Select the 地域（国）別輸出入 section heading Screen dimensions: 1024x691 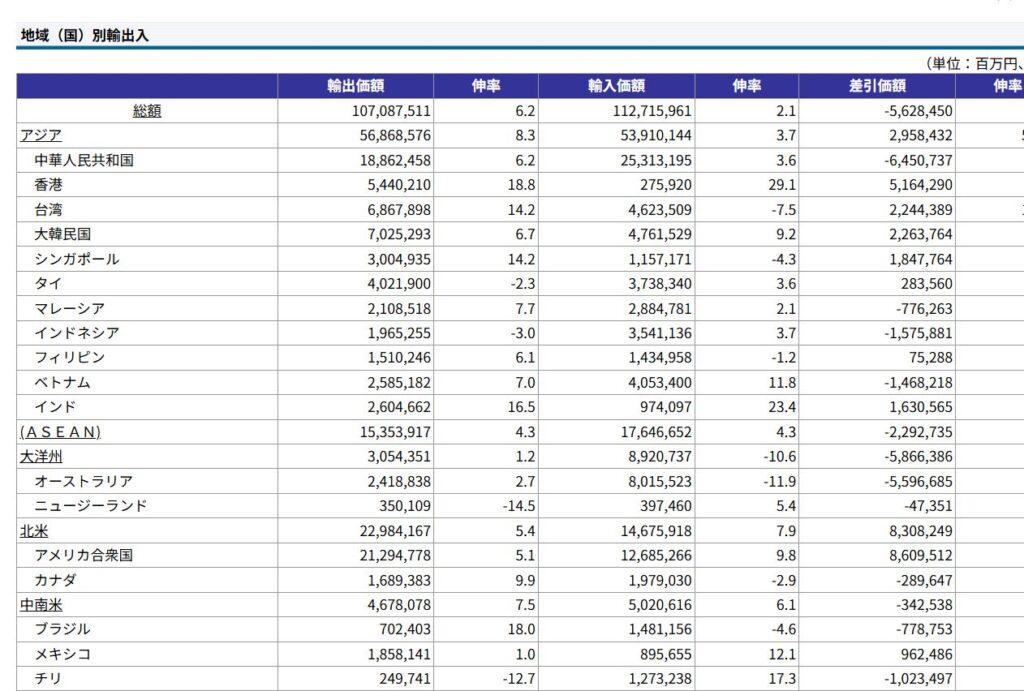point(85,36)
